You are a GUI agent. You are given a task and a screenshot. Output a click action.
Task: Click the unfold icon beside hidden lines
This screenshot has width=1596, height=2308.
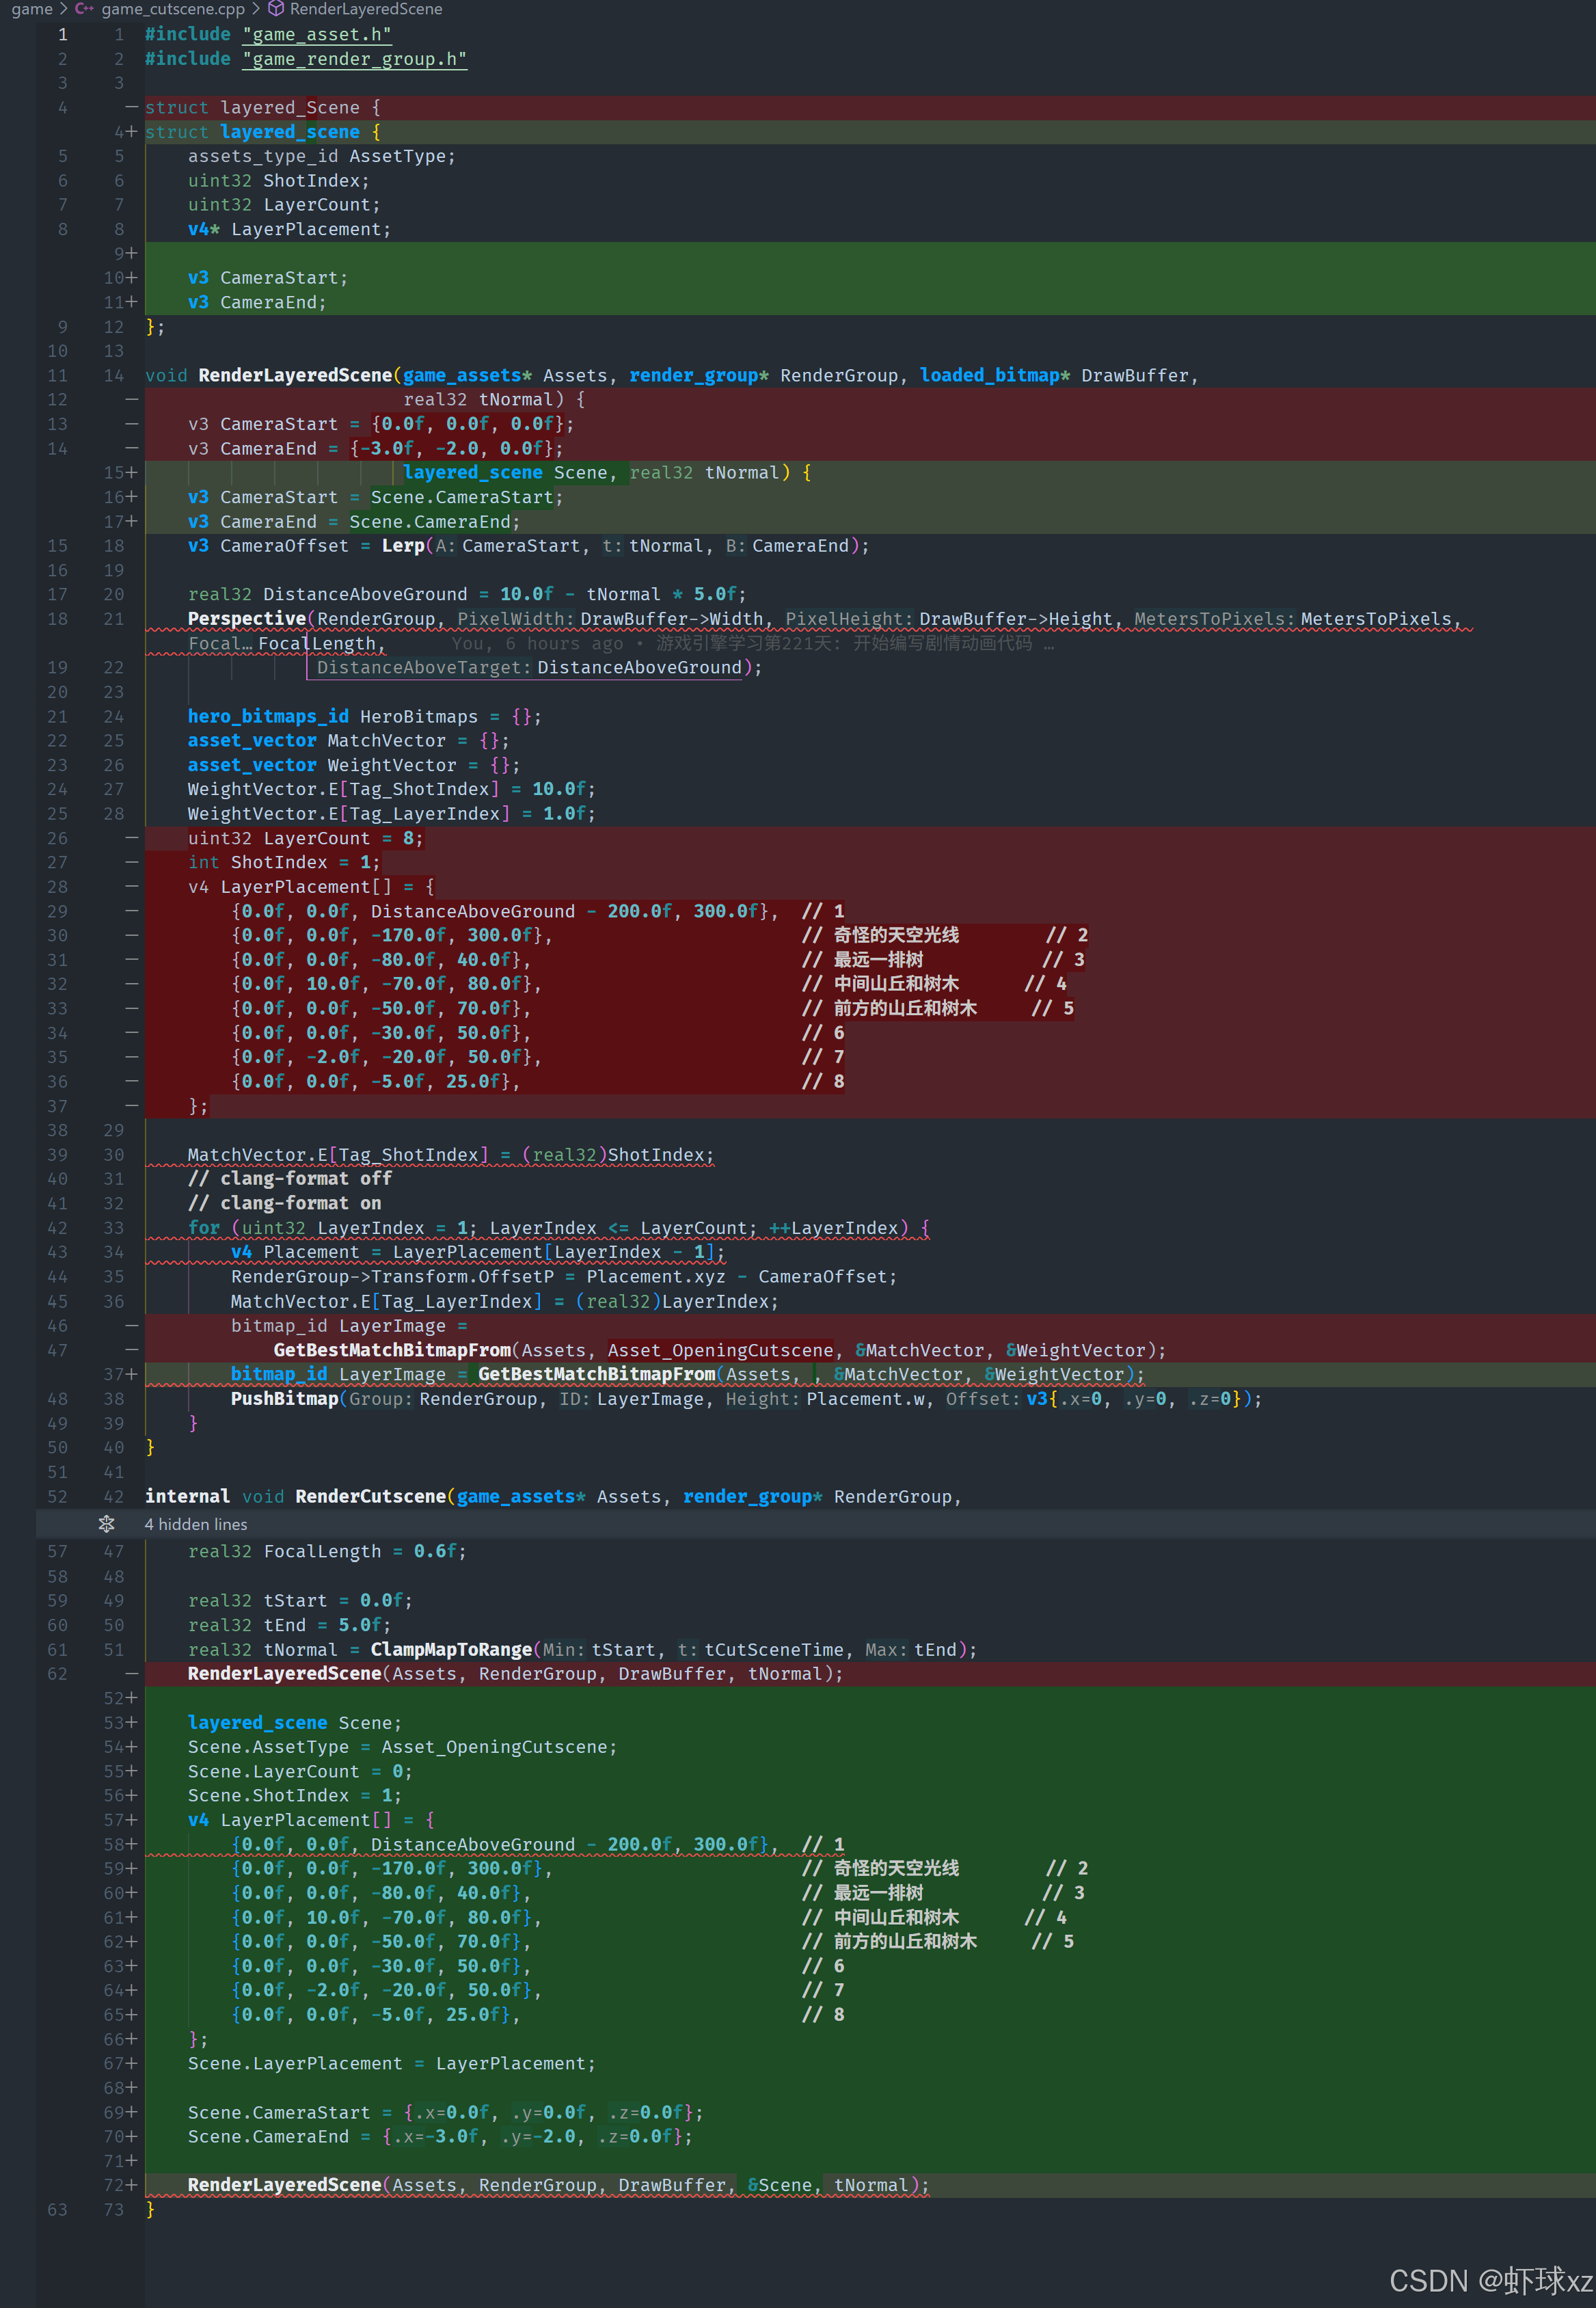pyautogui.click(x=107, y=1524)
